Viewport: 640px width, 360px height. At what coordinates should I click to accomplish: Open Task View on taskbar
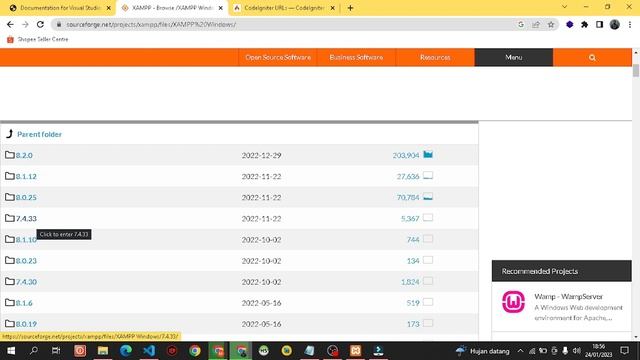56,351
